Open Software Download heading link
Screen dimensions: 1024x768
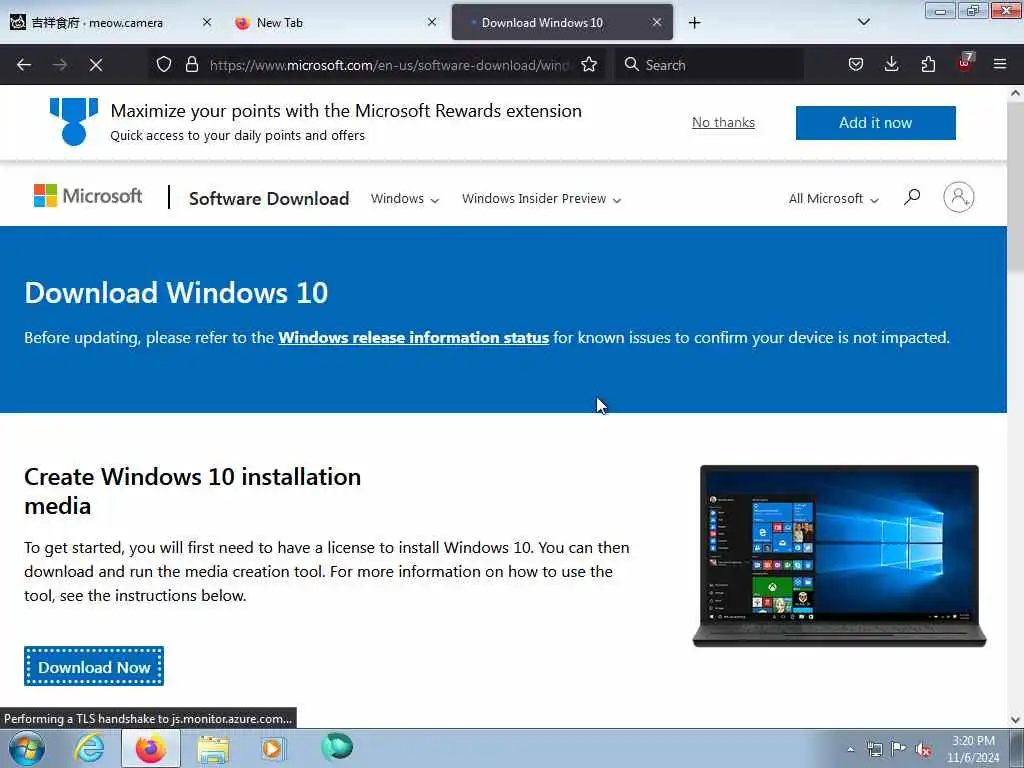(x=269, y=199)
